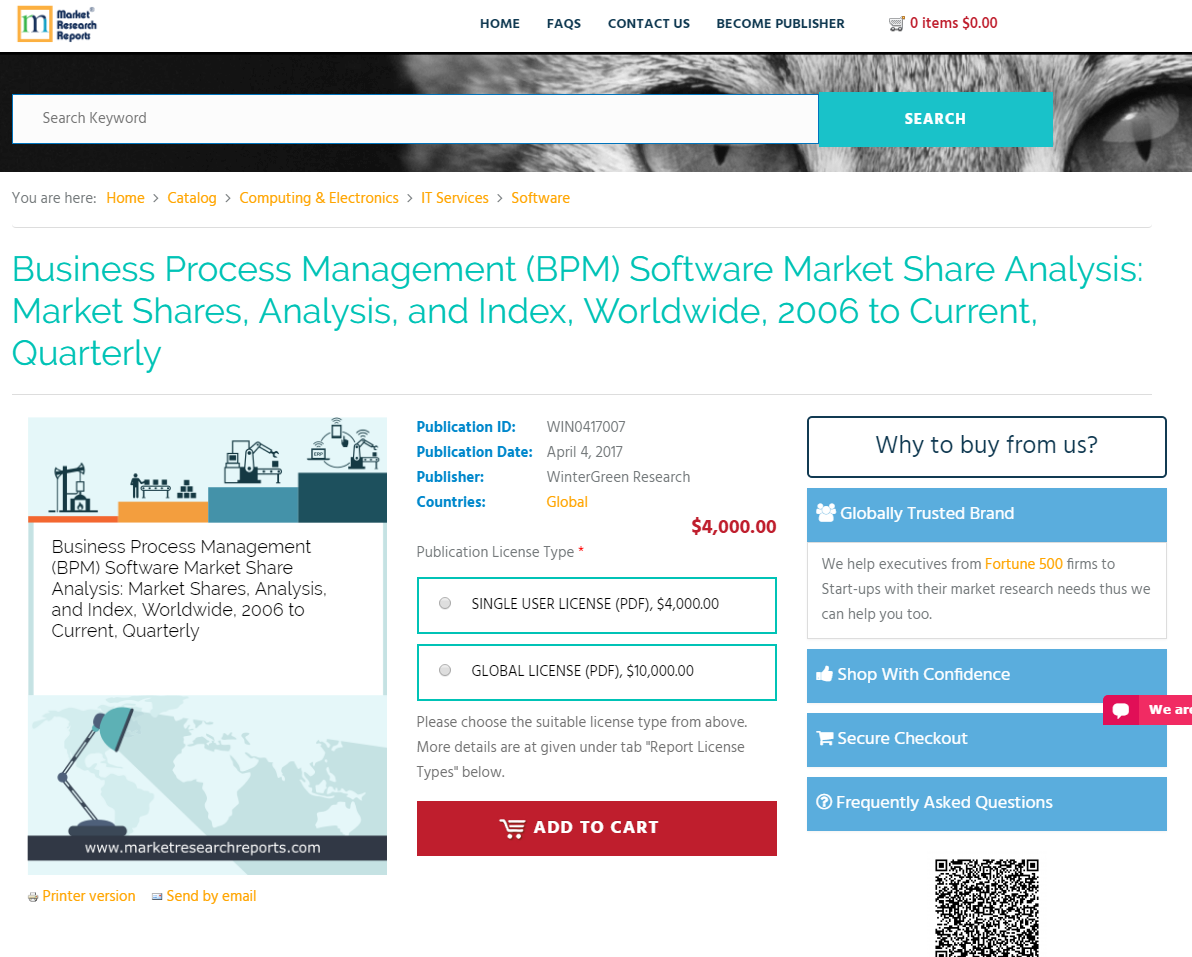This screenshot has width=1192, height=957.
Task: Click the printer icon beside Printer version
Action: coord(33,897)
